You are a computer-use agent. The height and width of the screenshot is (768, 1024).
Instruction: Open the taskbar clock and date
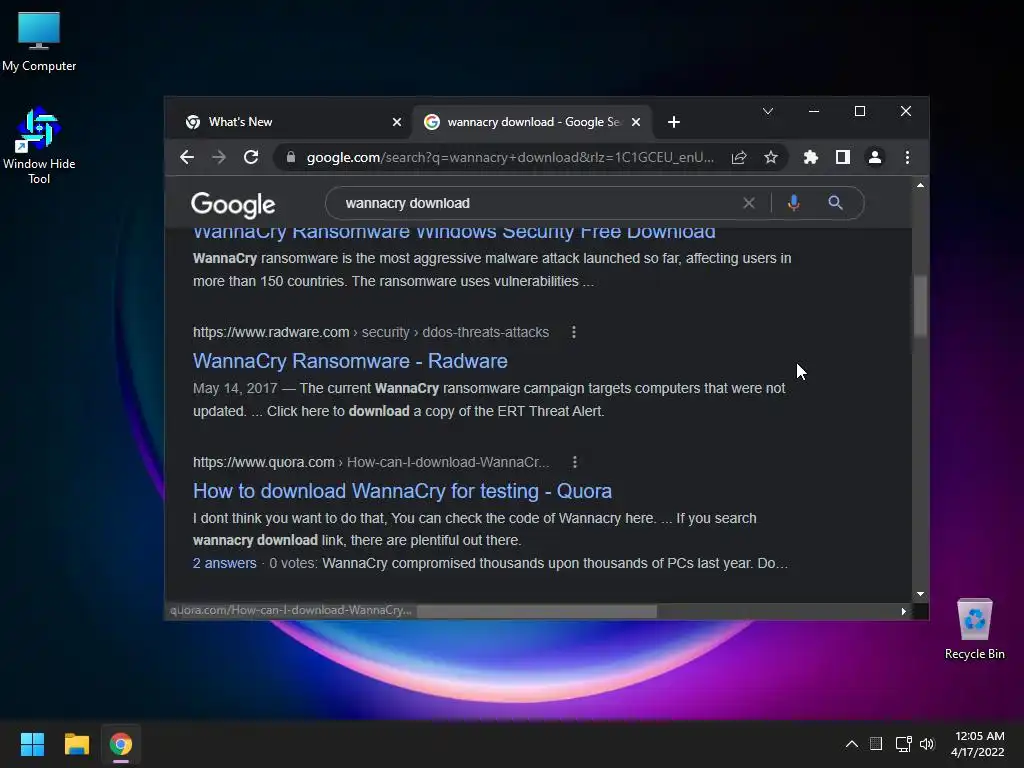point(978,744)
